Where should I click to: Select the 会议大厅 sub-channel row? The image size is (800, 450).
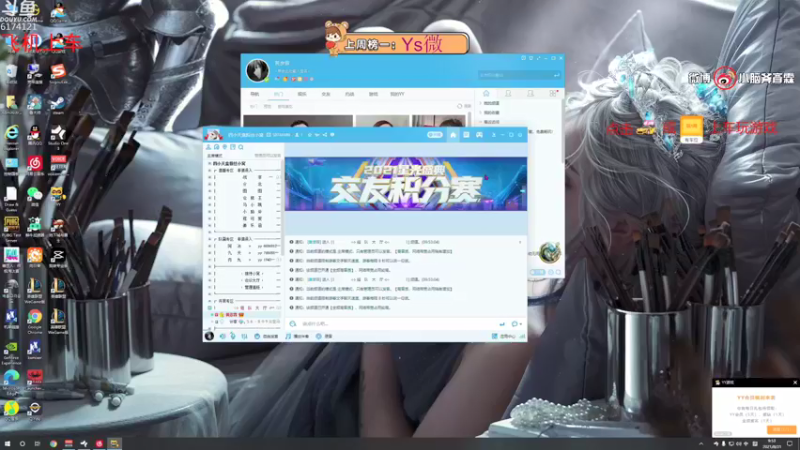tap(246, 280)
